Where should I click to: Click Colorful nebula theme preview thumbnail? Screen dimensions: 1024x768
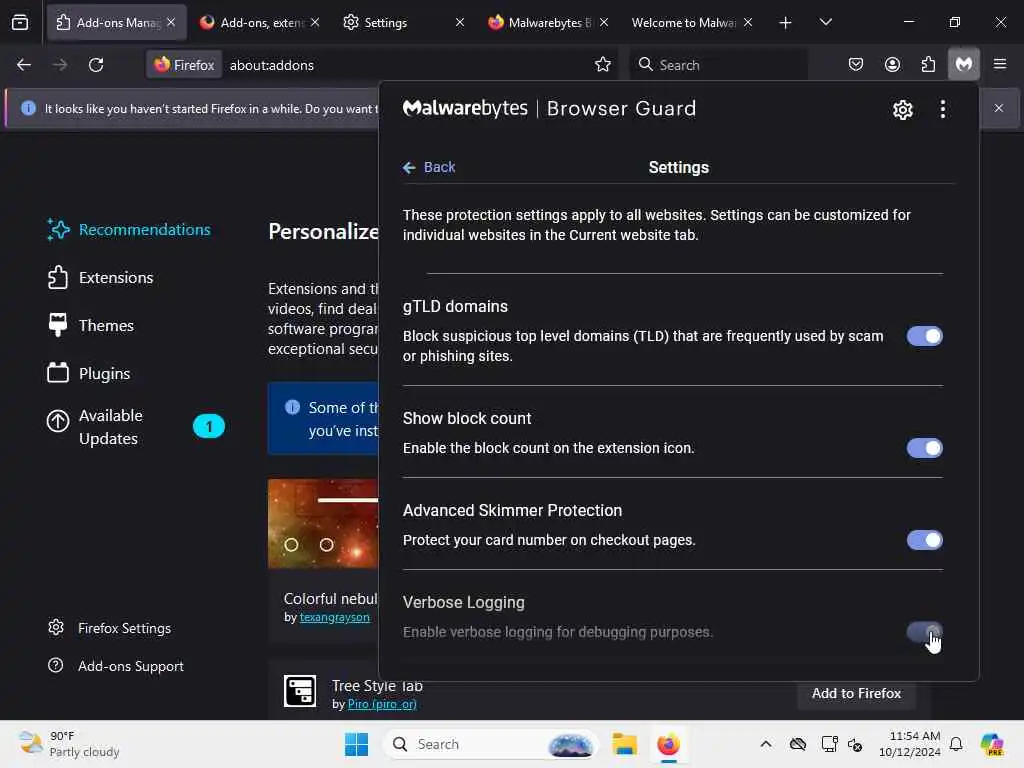323,524
